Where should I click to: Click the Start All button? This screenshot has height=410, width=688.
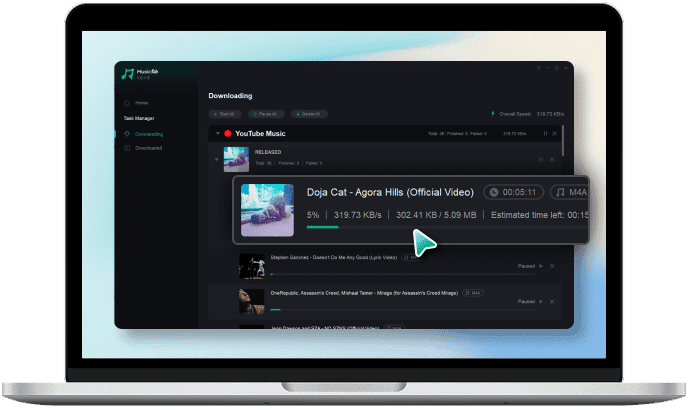[x=225, y=114]
